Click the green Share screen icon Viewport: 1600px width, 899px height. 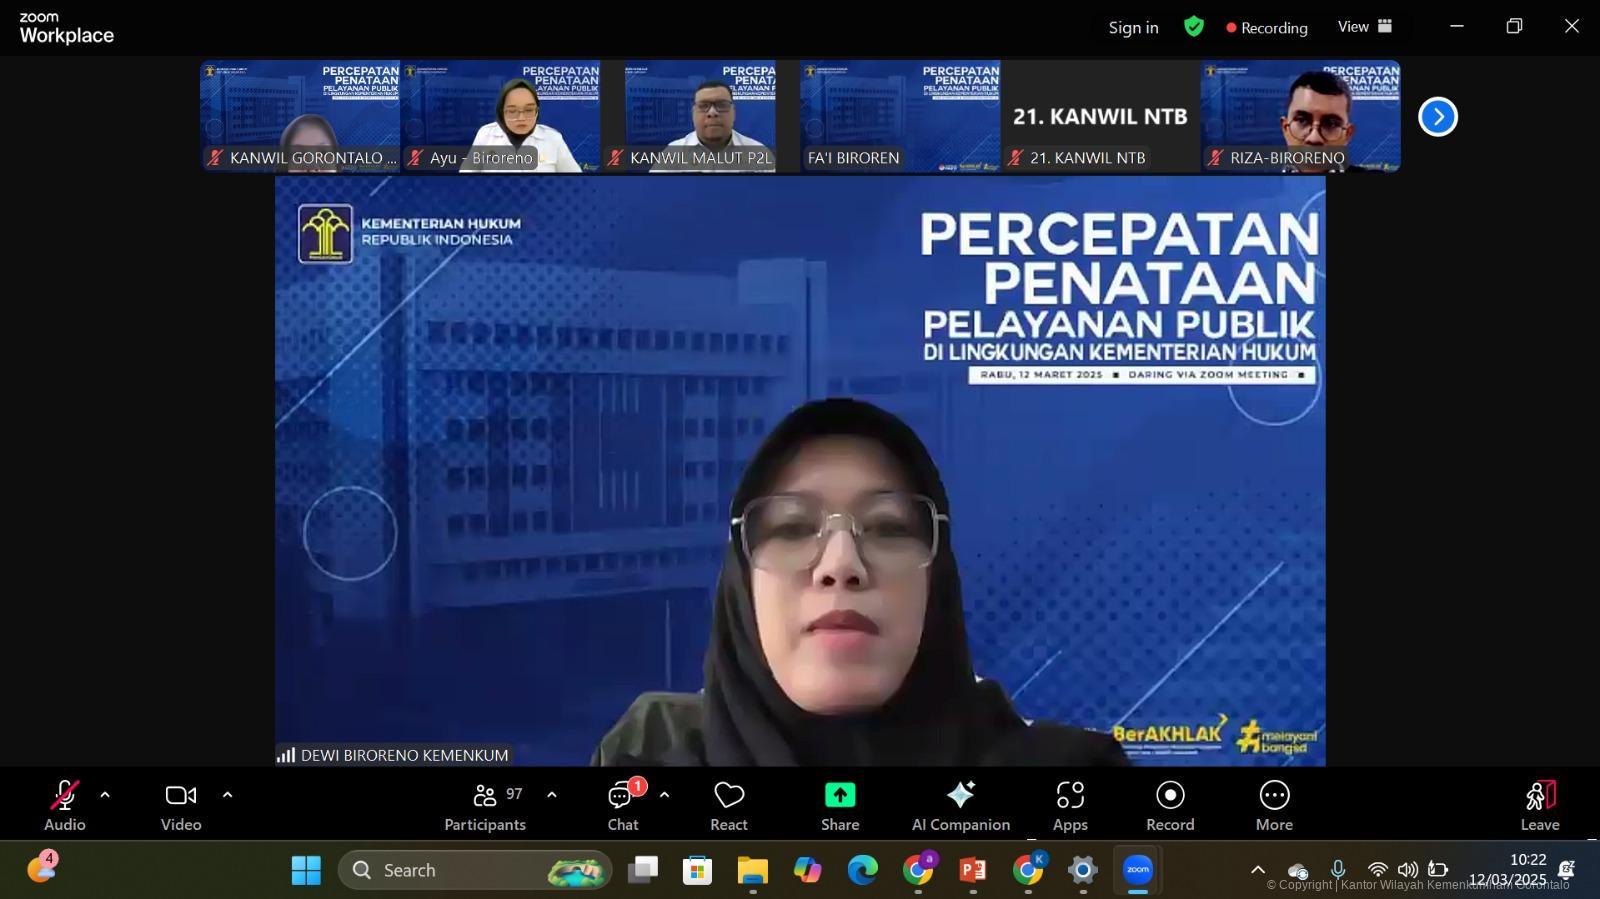click(840, 795)
